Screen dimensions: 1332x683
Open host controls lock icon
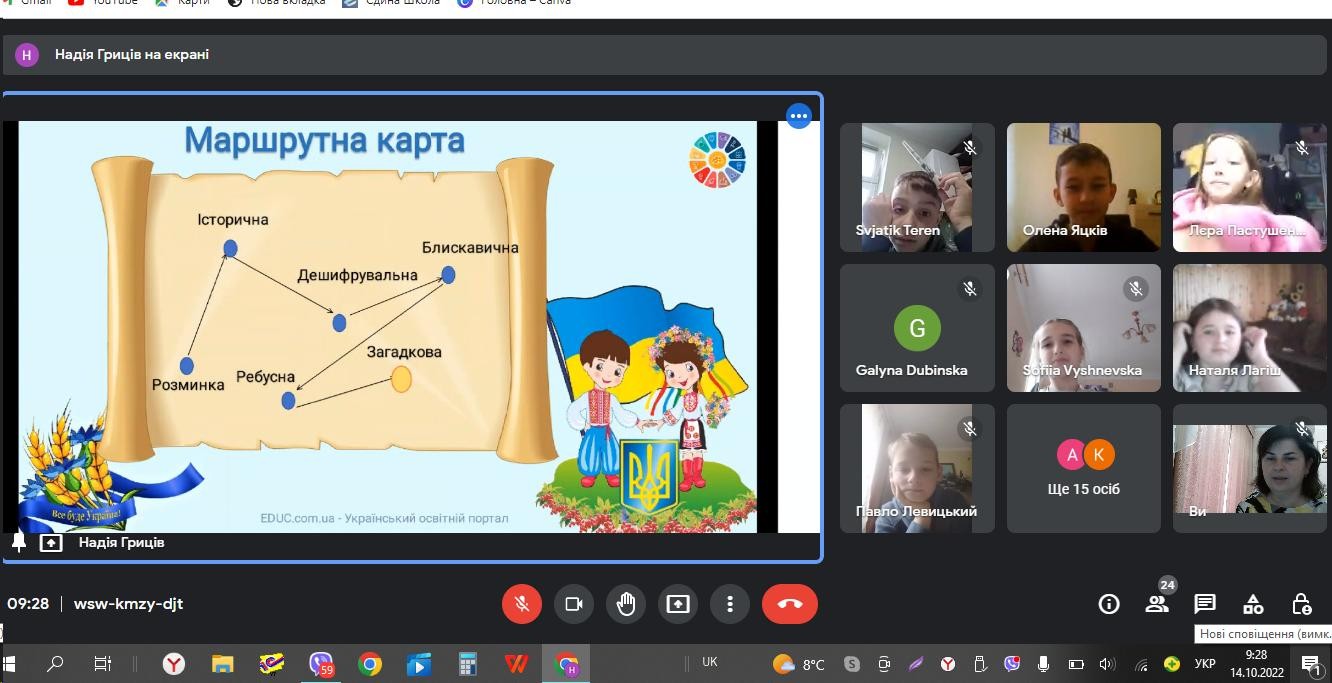point(1301,604)
